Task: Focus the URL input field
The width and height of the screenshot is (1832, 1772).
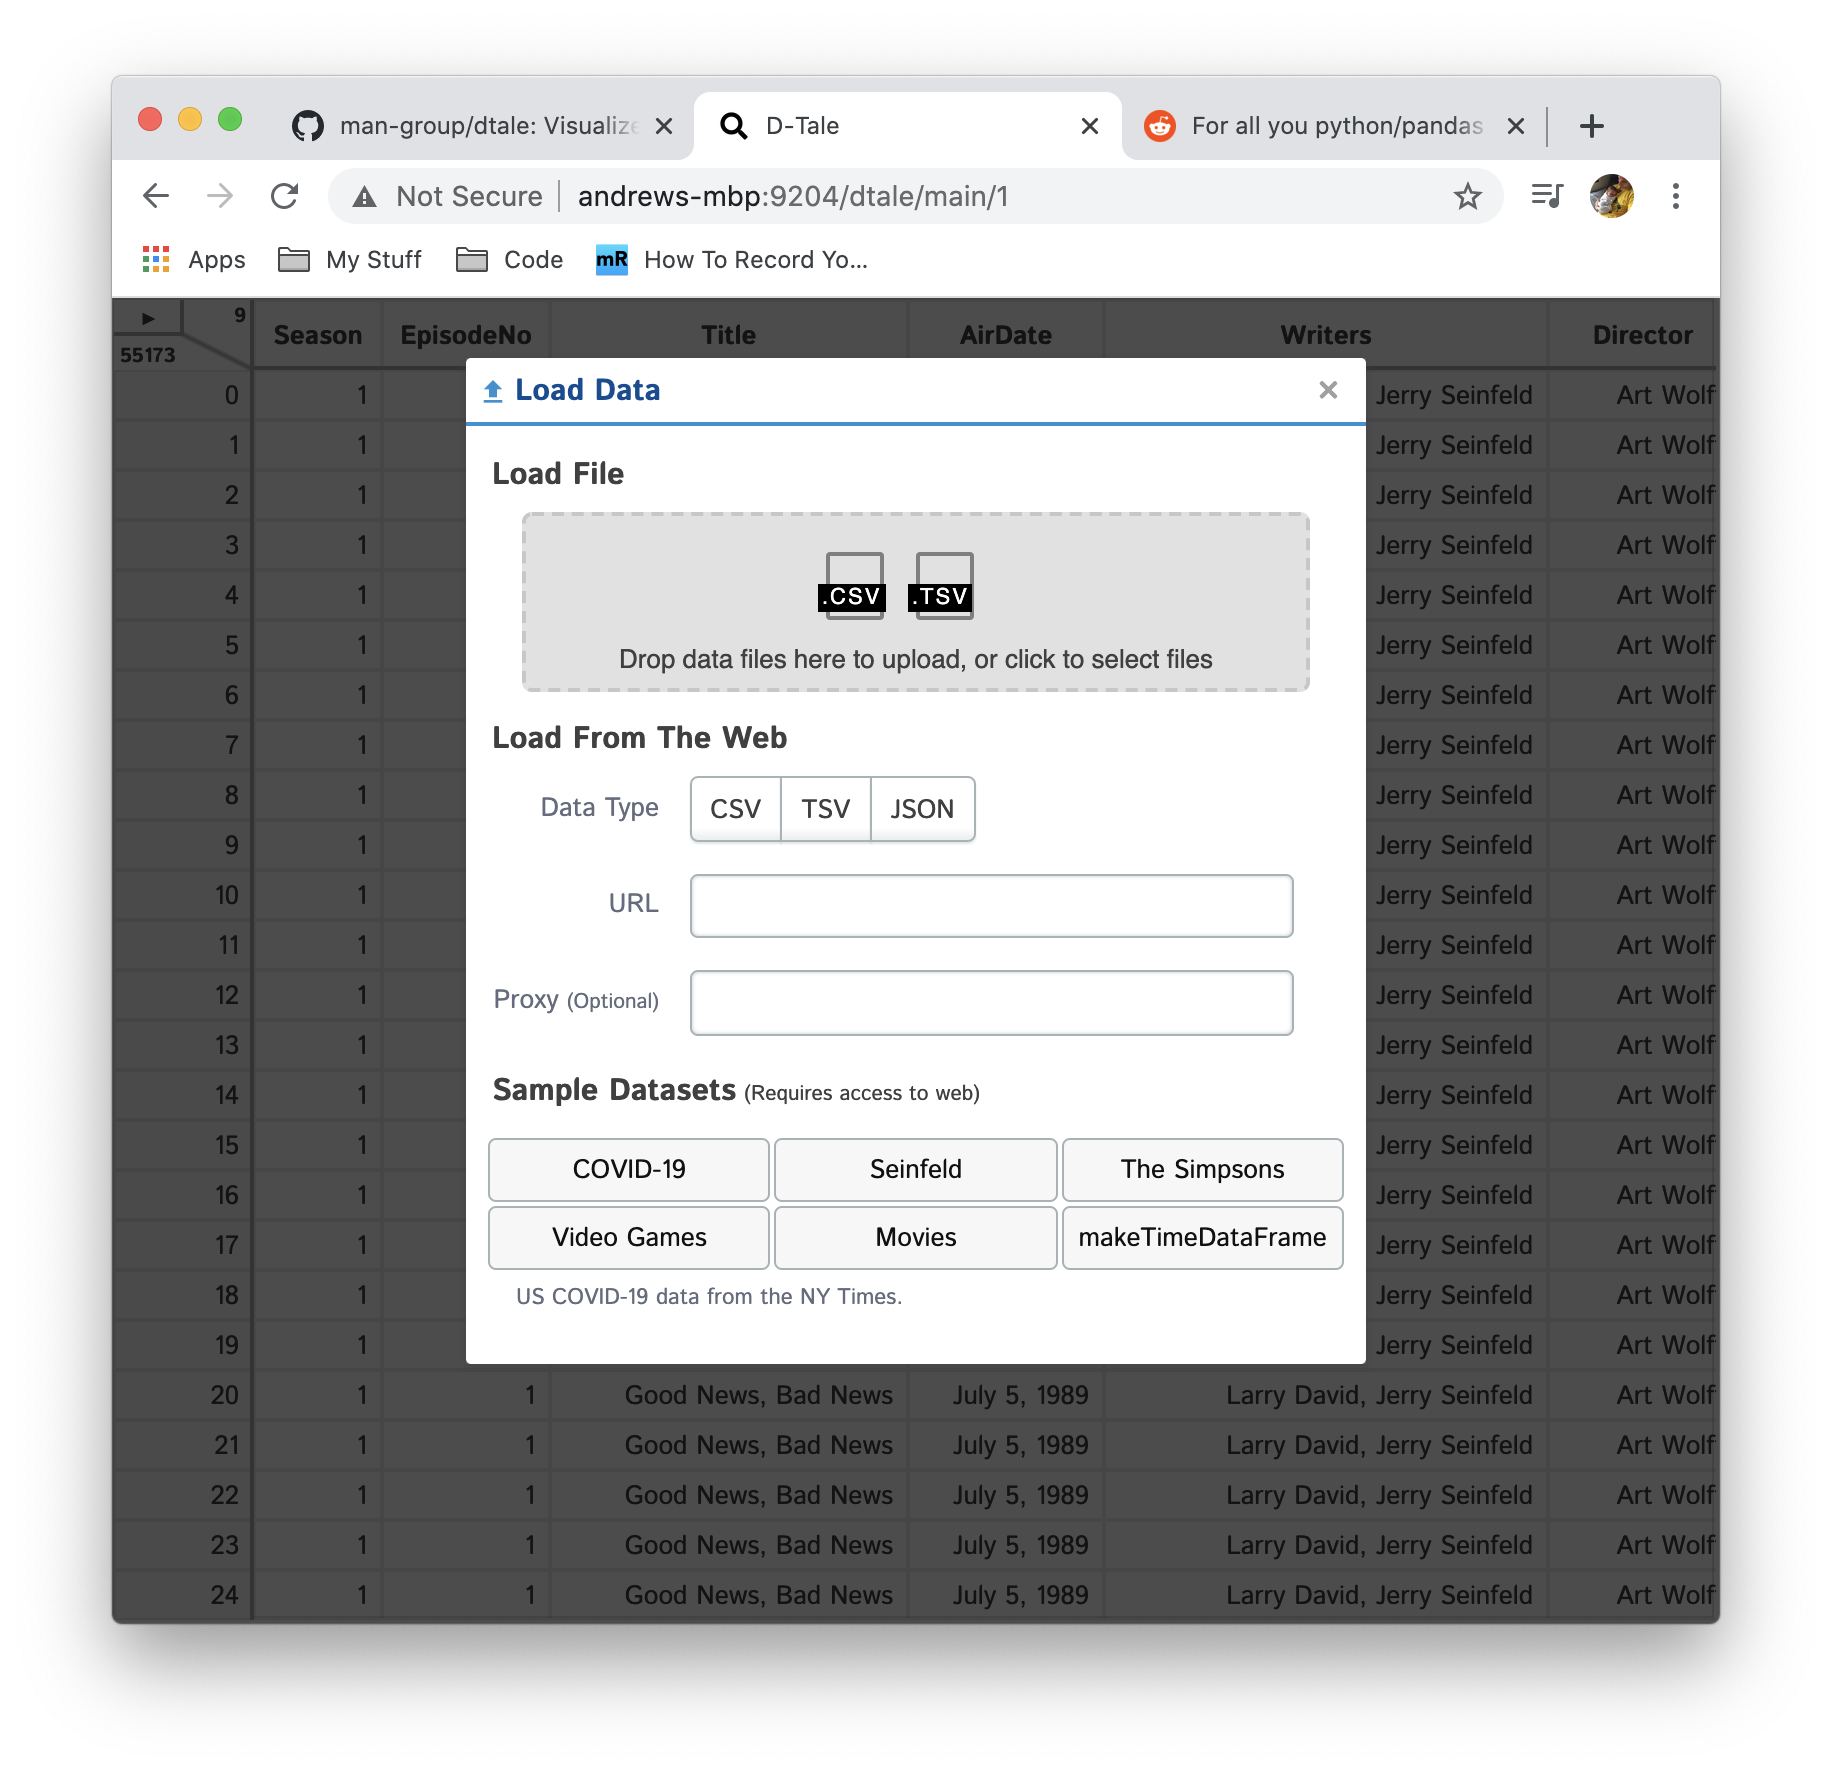Action: (992, 906)
